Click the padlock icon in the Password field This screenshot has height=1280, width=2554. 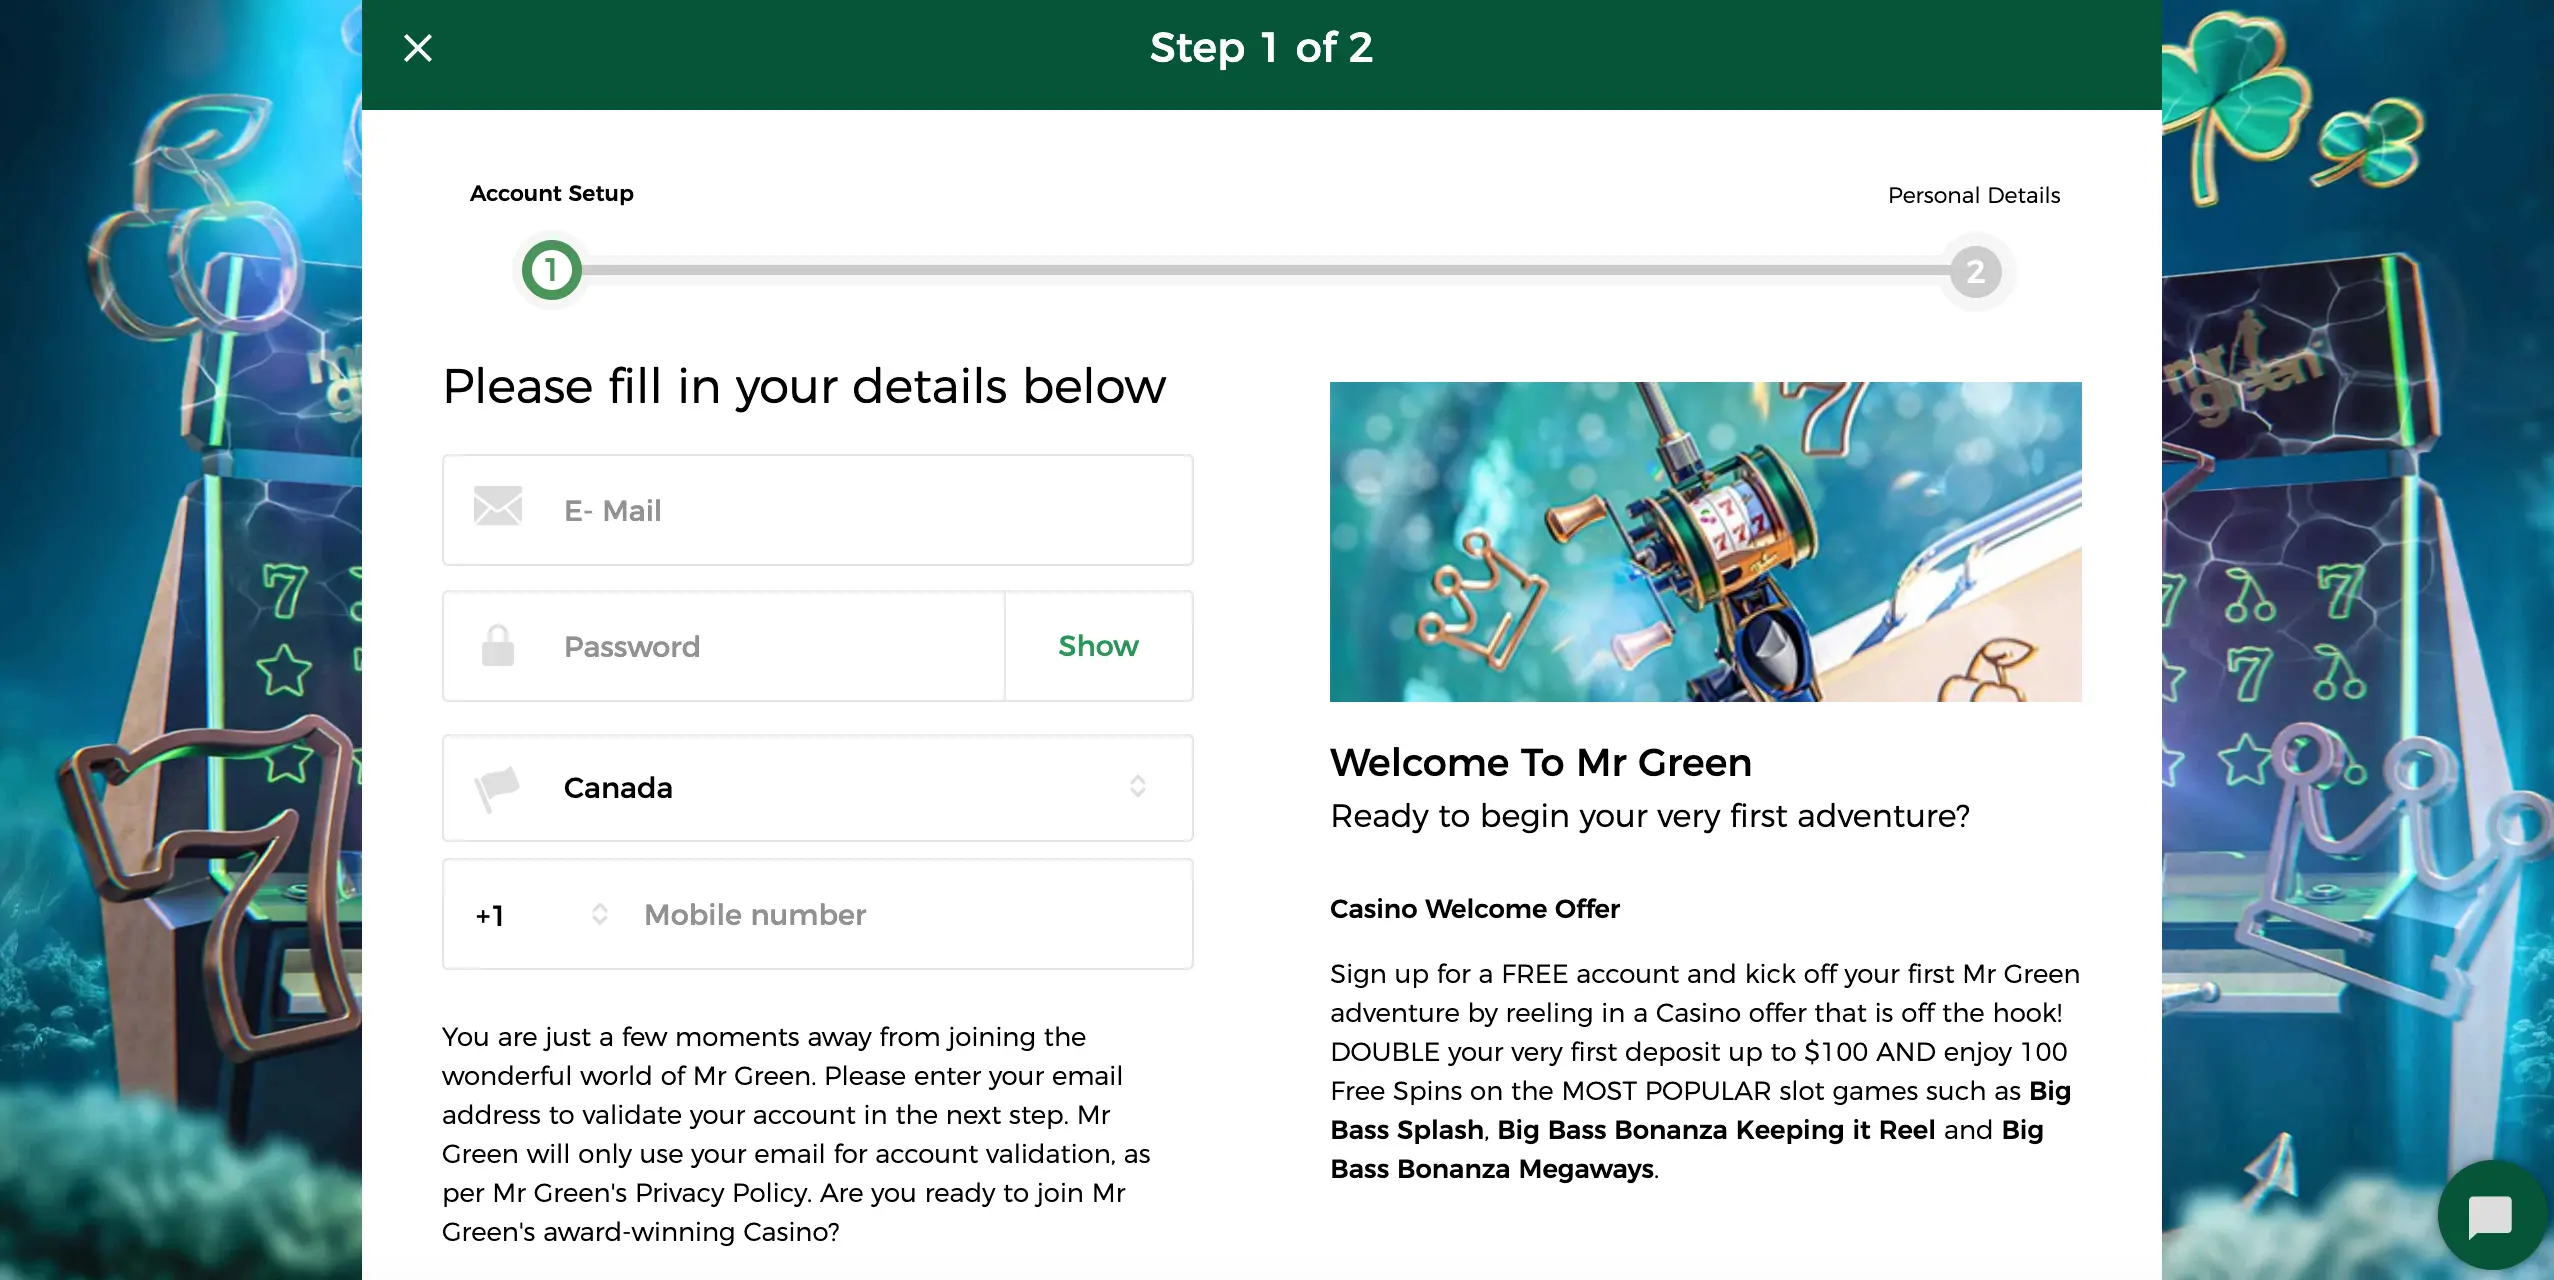[x=498, y=646]
